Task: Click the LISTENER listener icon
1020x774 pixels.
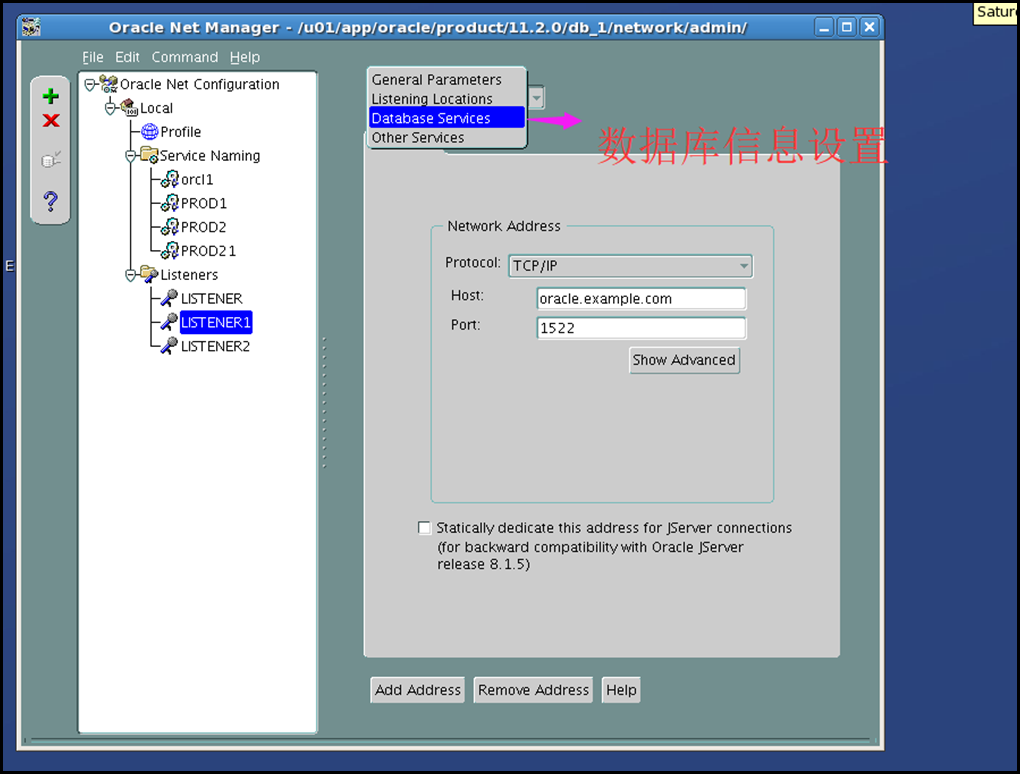Action: coord(169,298)
